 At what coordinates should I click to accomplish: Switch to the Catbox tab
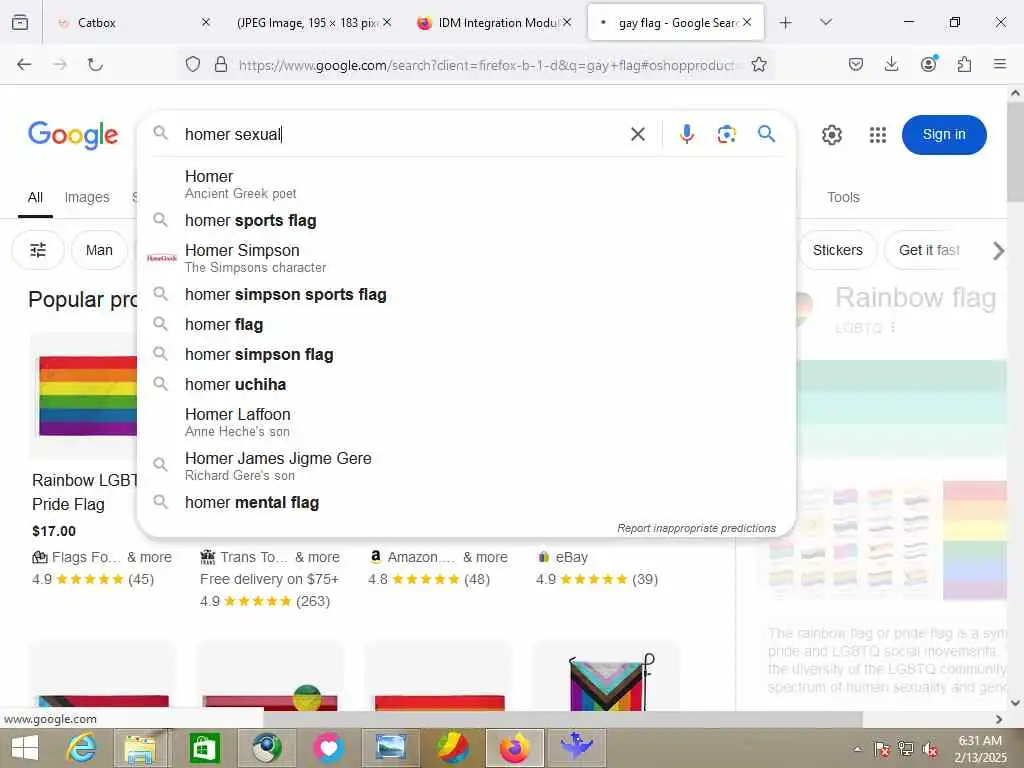pyautogui.click(x=131, y=23)
